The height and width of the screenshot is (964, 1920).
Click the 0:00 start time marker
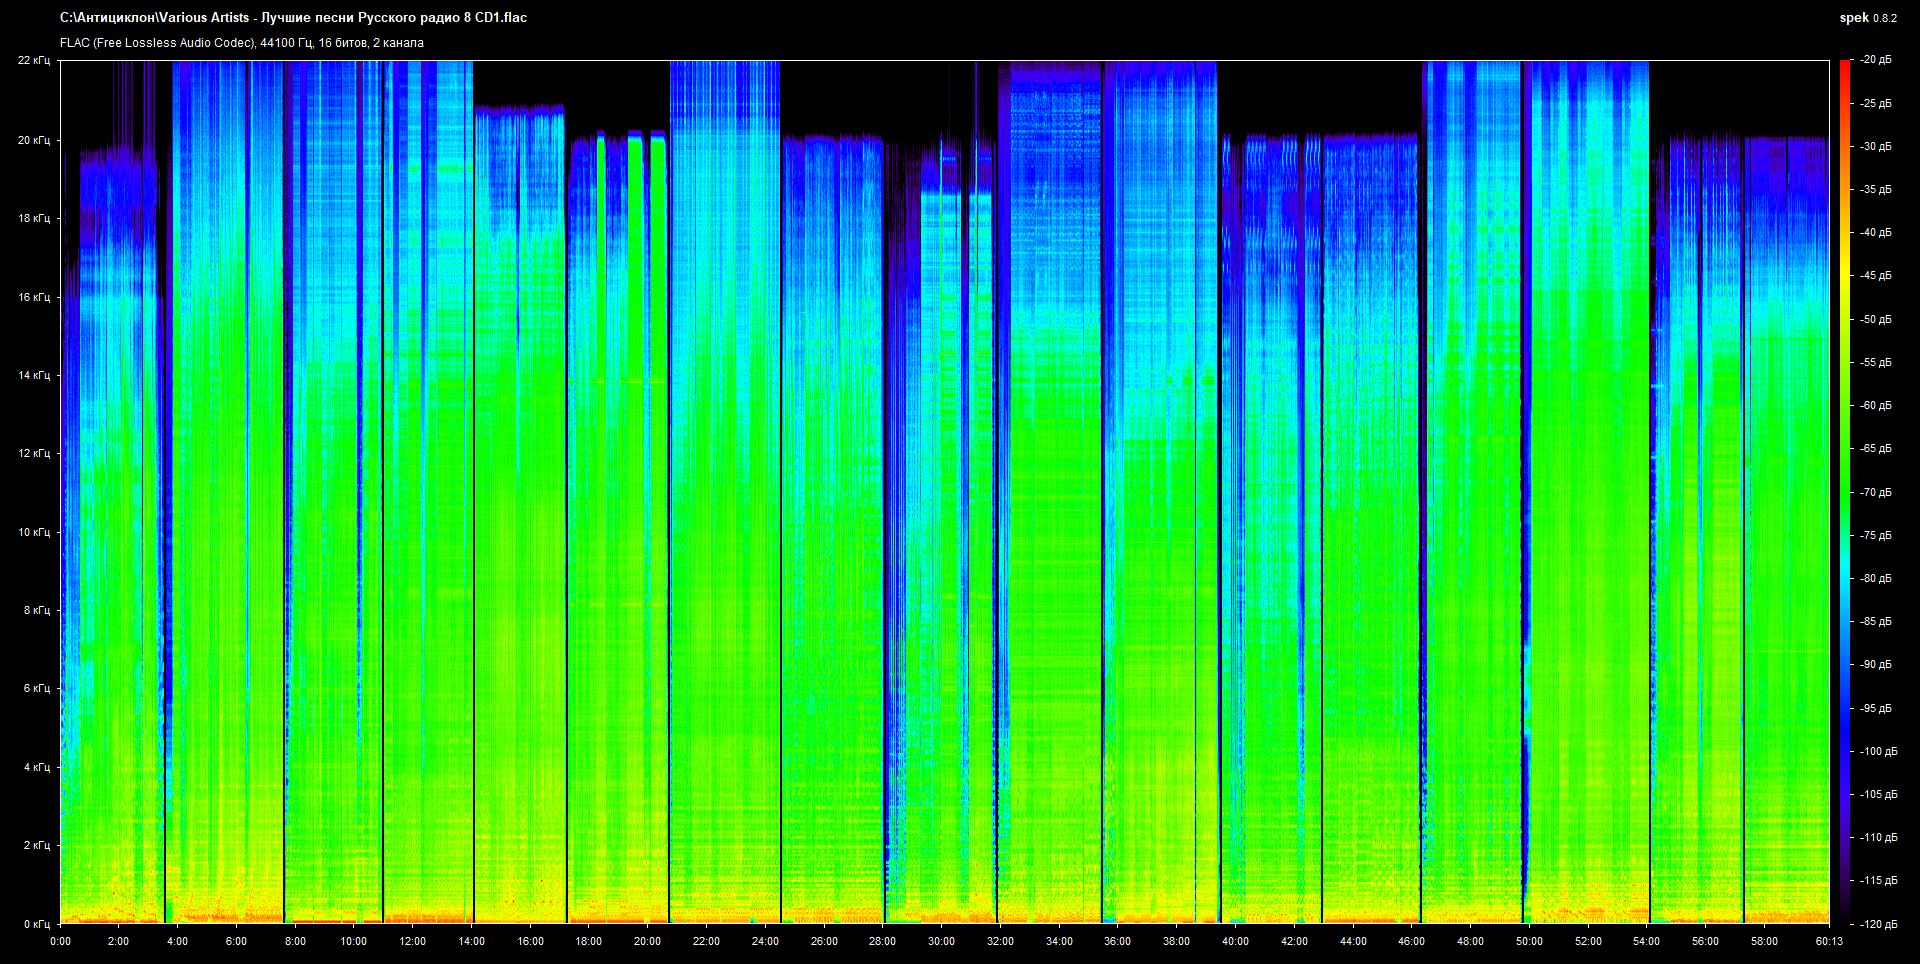pos(60,941)
